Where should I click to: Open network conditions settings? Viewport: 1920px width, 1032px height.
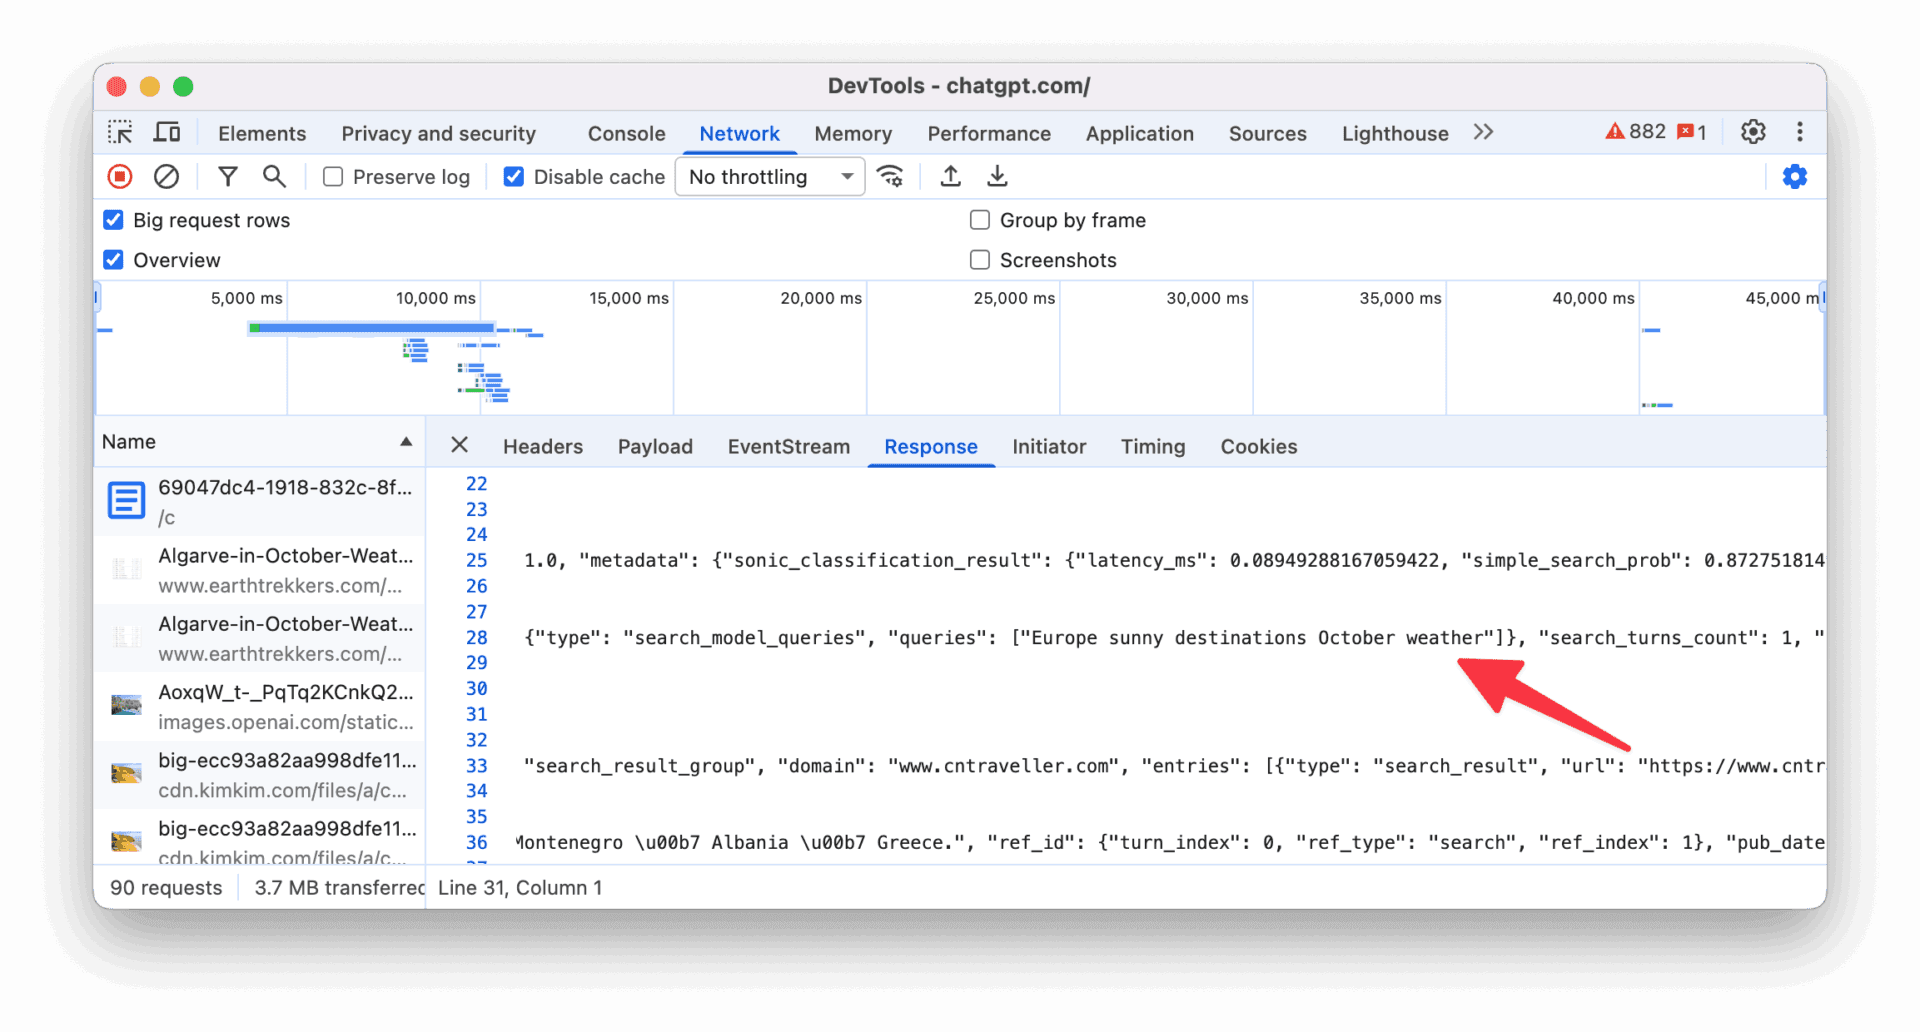point(891,176)
